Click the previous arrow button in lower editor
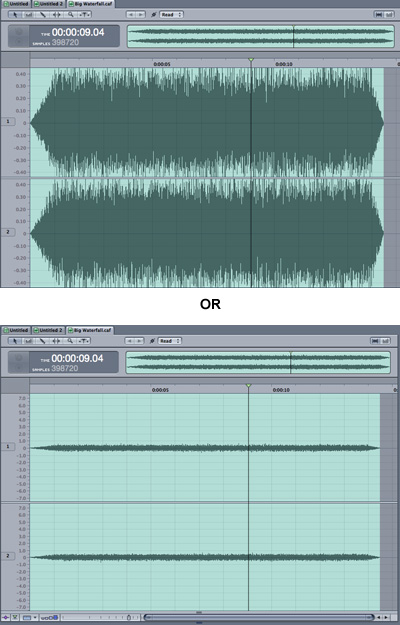The image size is (400, 625). (x=129, y=341)
